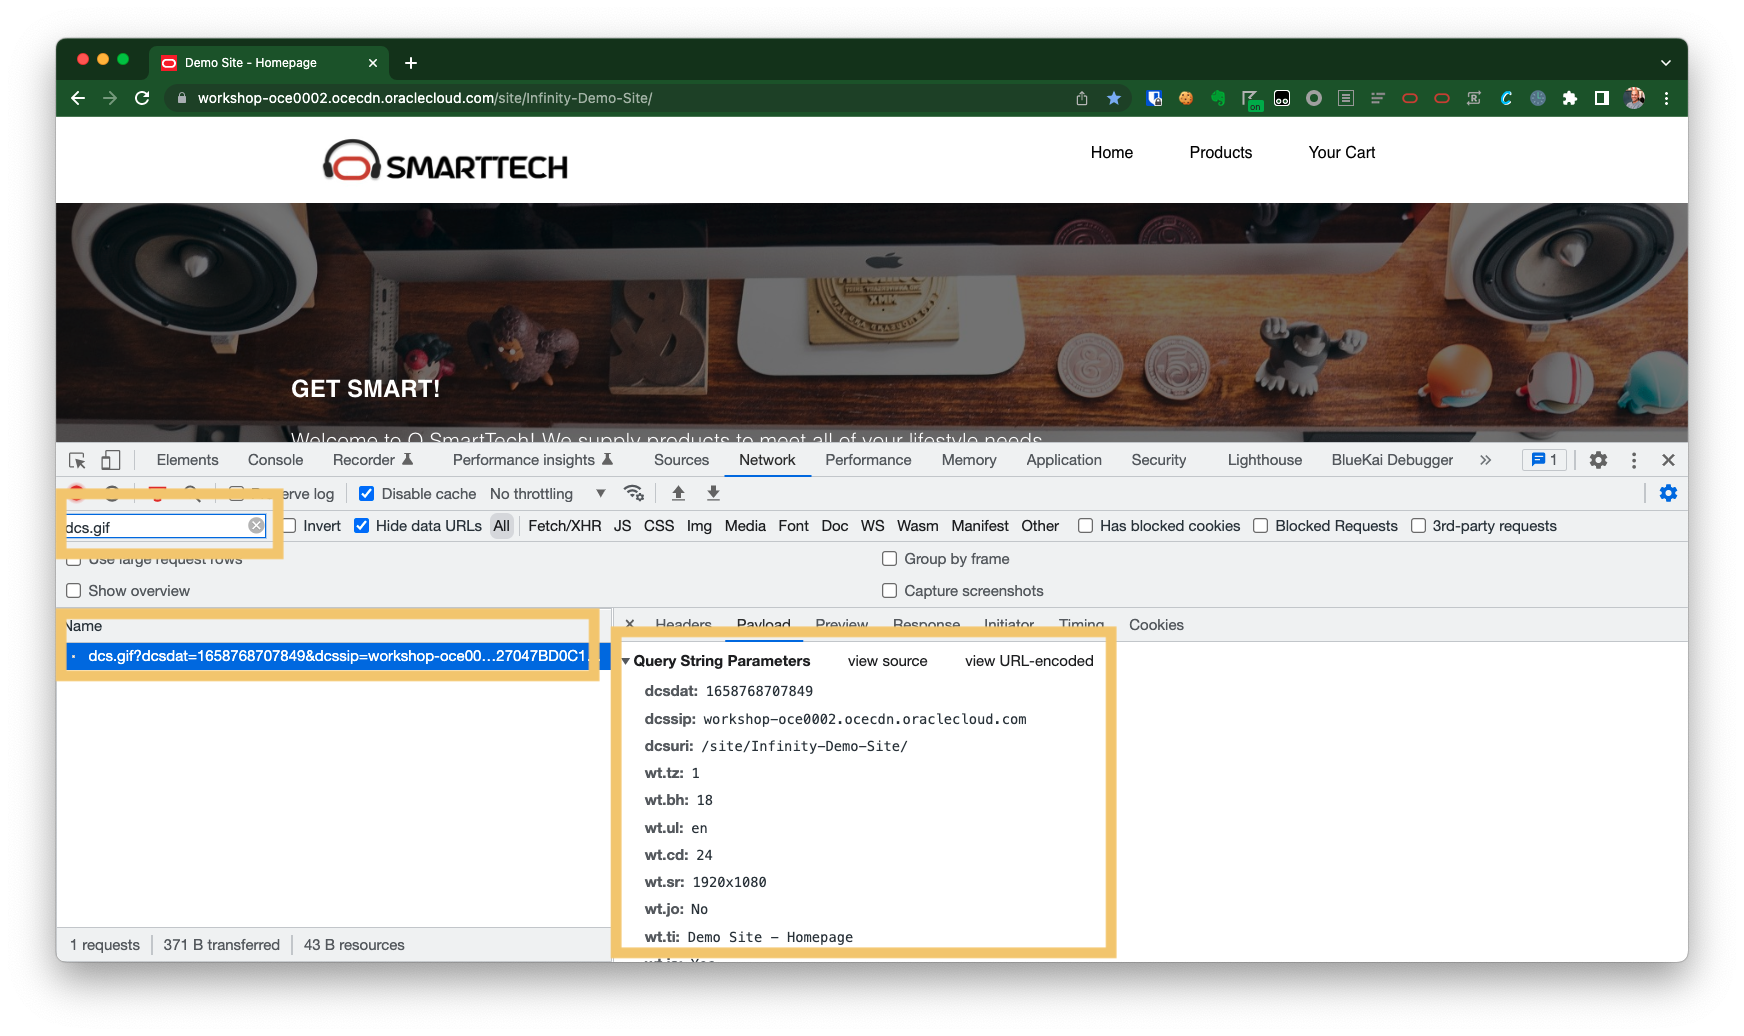The height and width of the screenshot is (1036, 1744).
Task: Enable the 3rd-party requests checkbox
Action: tap(1418, 526)
